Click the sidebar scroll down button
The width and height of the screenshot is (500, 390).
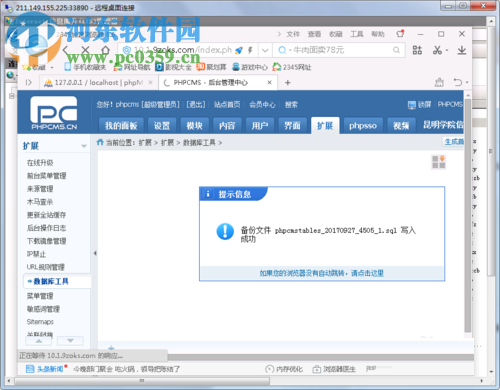[70, 341]
